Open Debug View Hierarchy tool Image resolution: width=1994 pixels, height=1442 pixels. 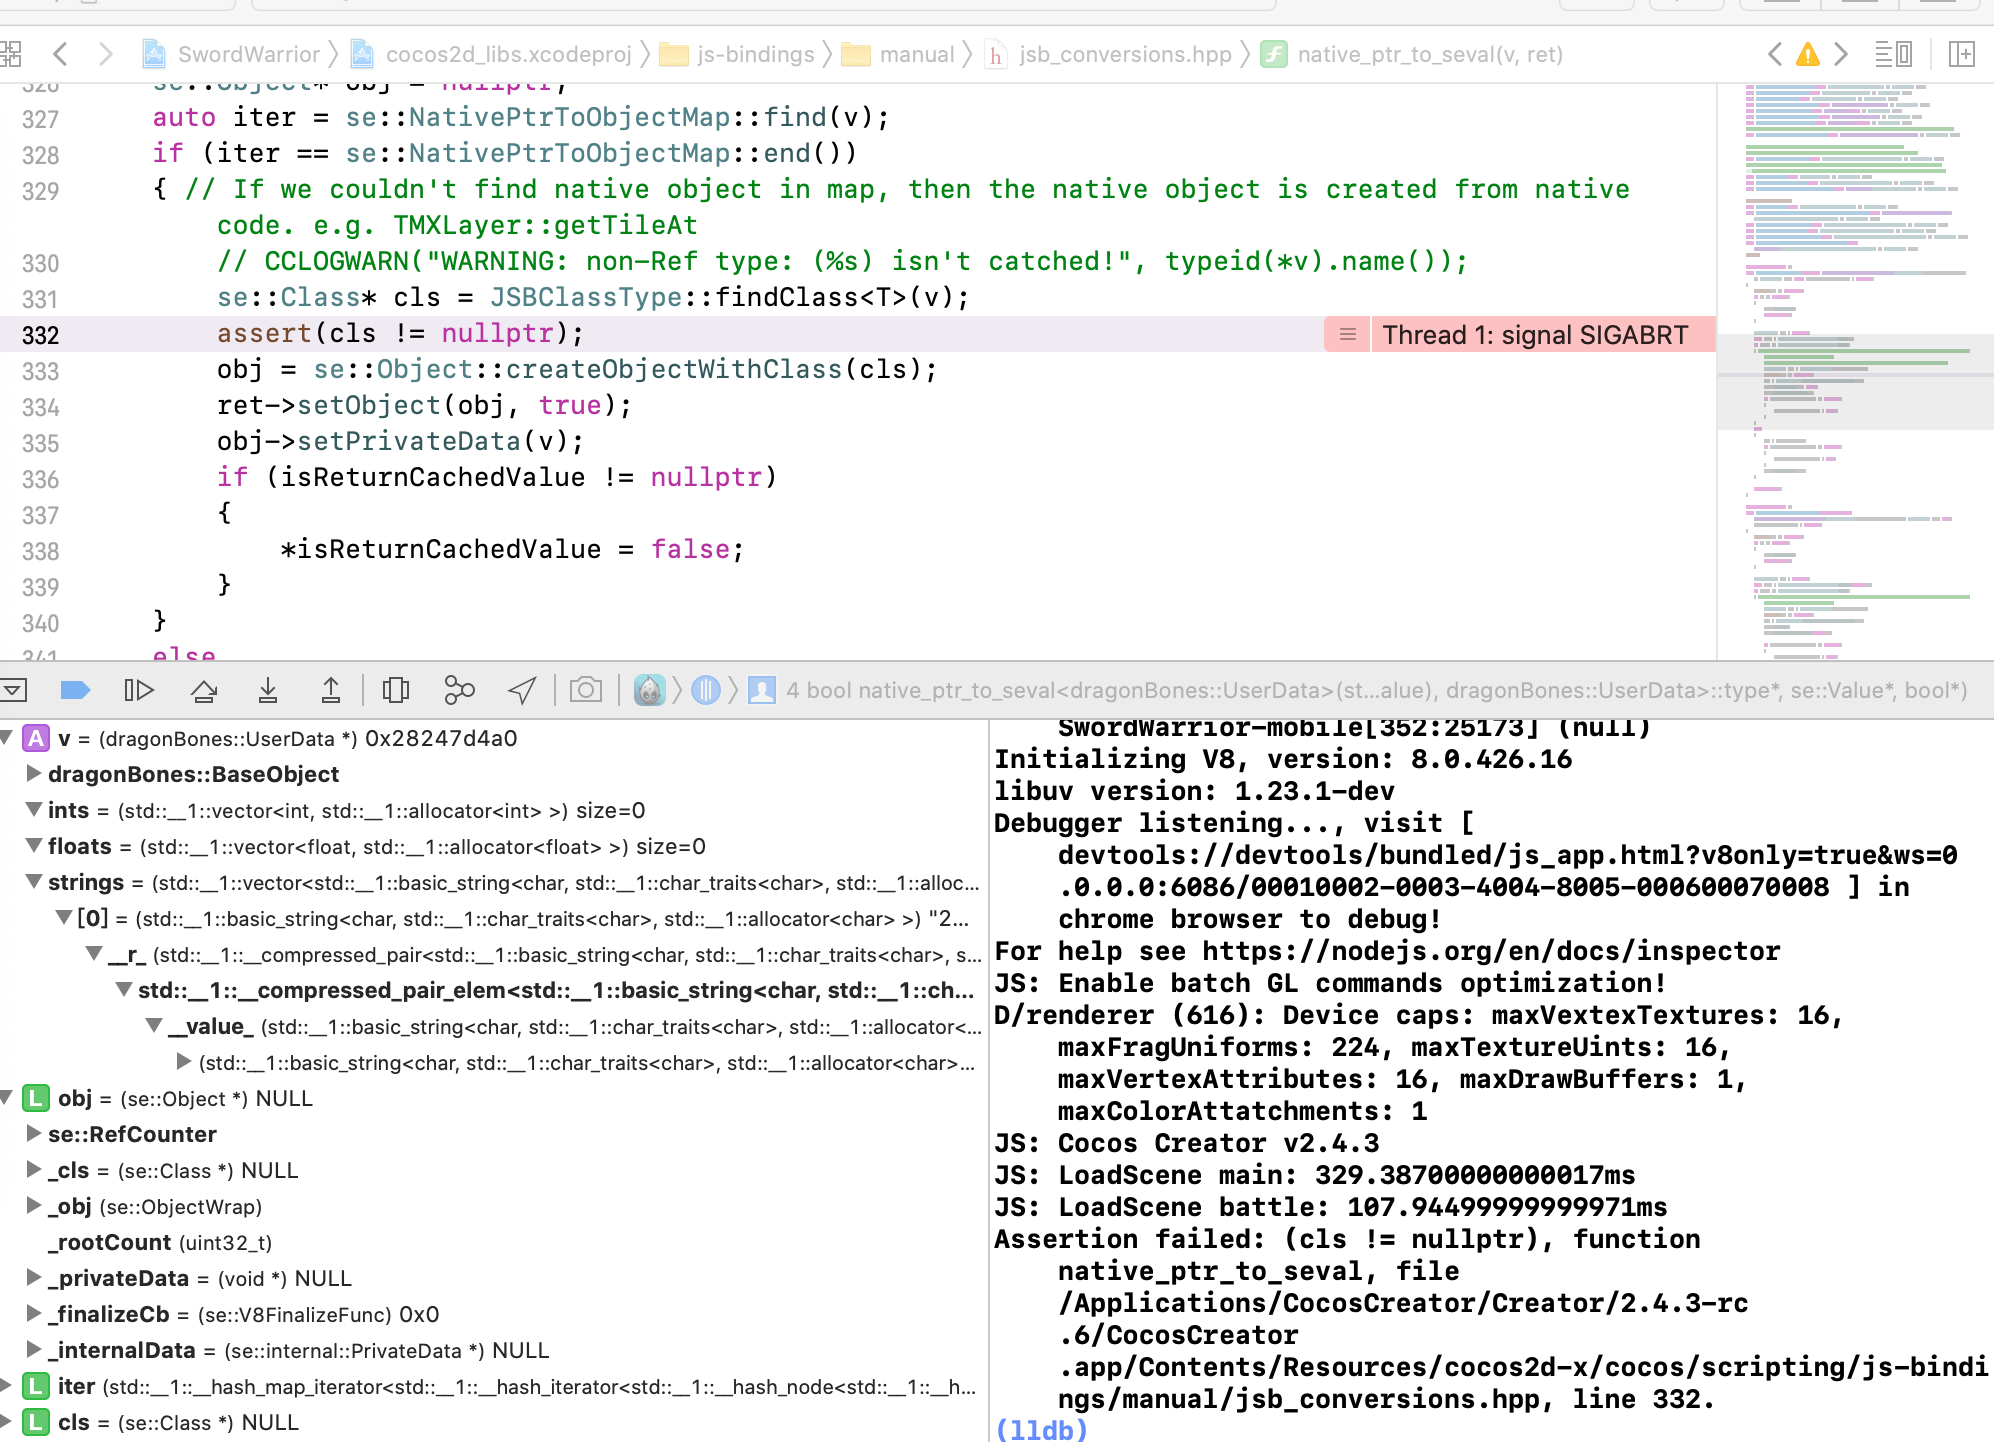[x=396, y=690]
